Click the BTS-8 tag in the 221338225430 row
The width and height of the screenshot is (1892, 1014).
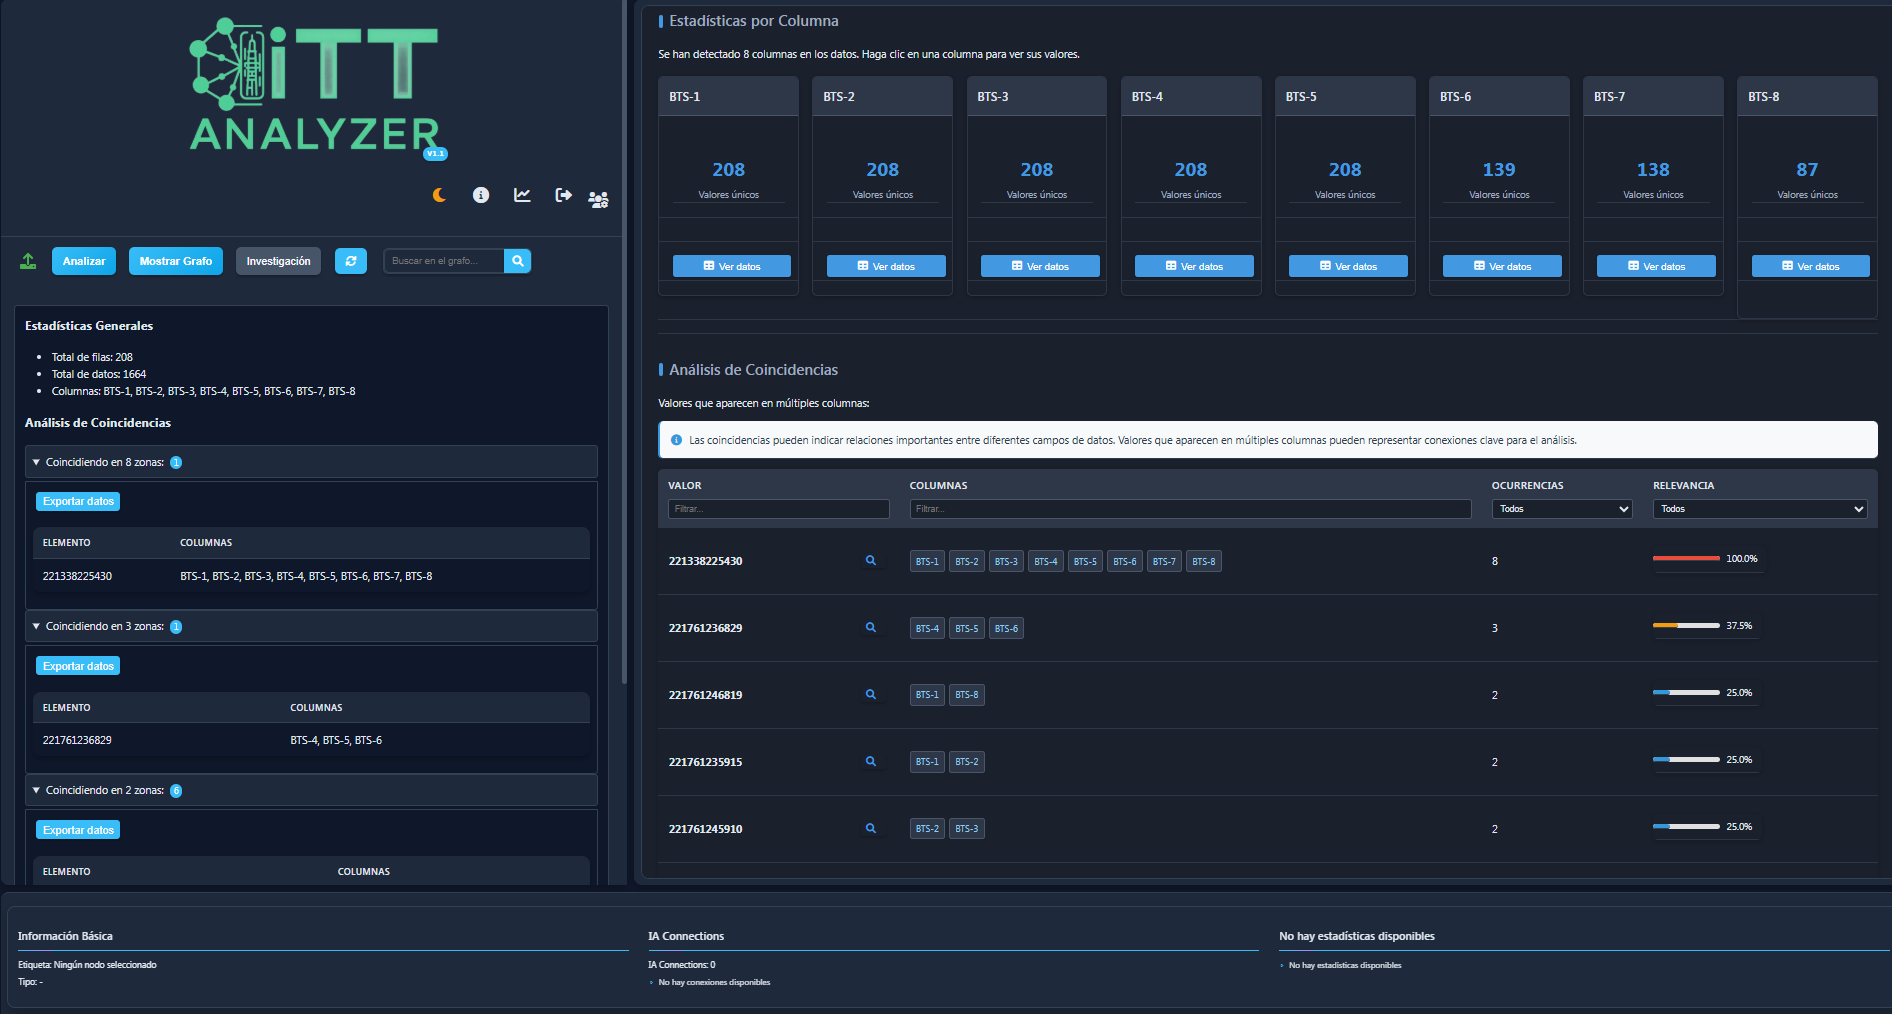pyautogui.click(x=1204, y=562)
